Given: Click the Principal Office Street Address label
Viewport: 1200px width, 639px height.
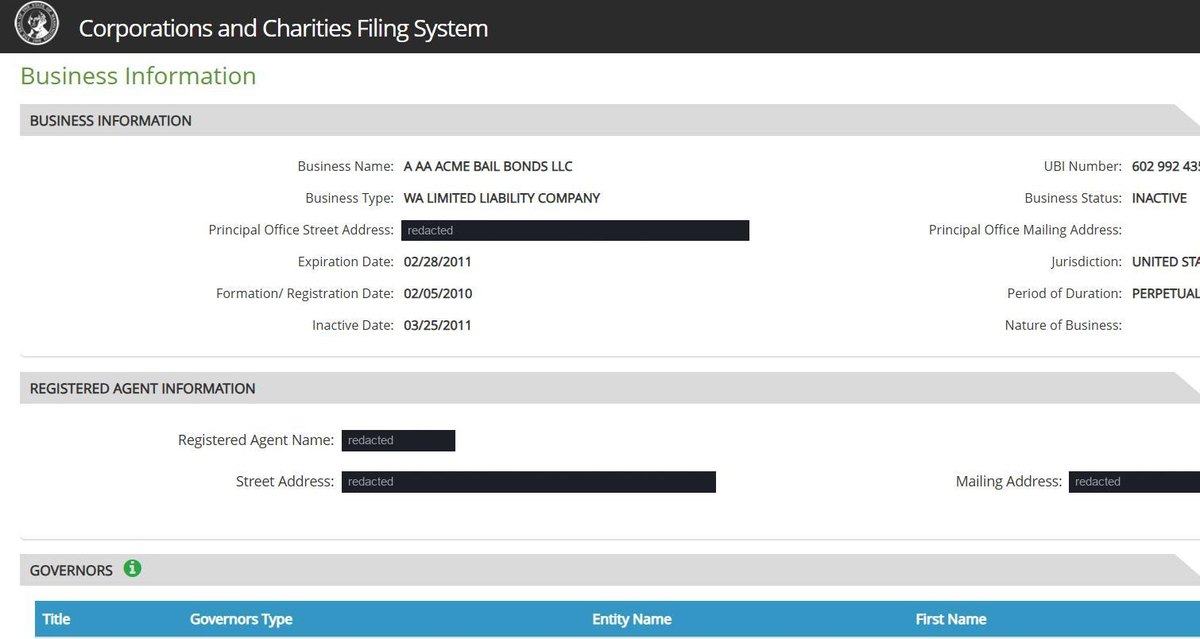Looking at the screenshot, I should click(x=301, y=230).
